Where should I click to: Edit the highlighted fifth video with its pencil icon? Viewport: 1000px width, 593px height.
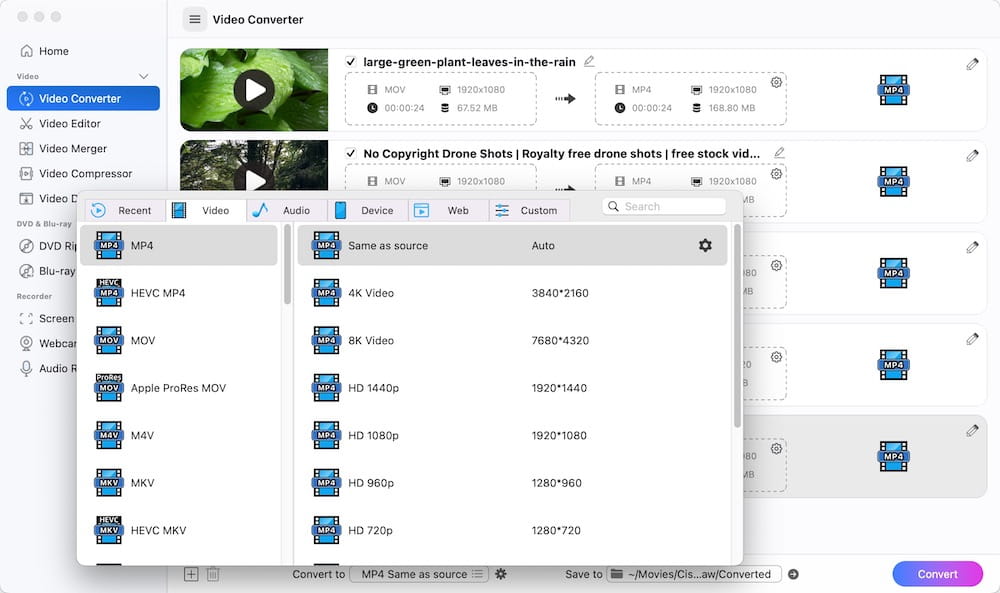tap(972, 431)
